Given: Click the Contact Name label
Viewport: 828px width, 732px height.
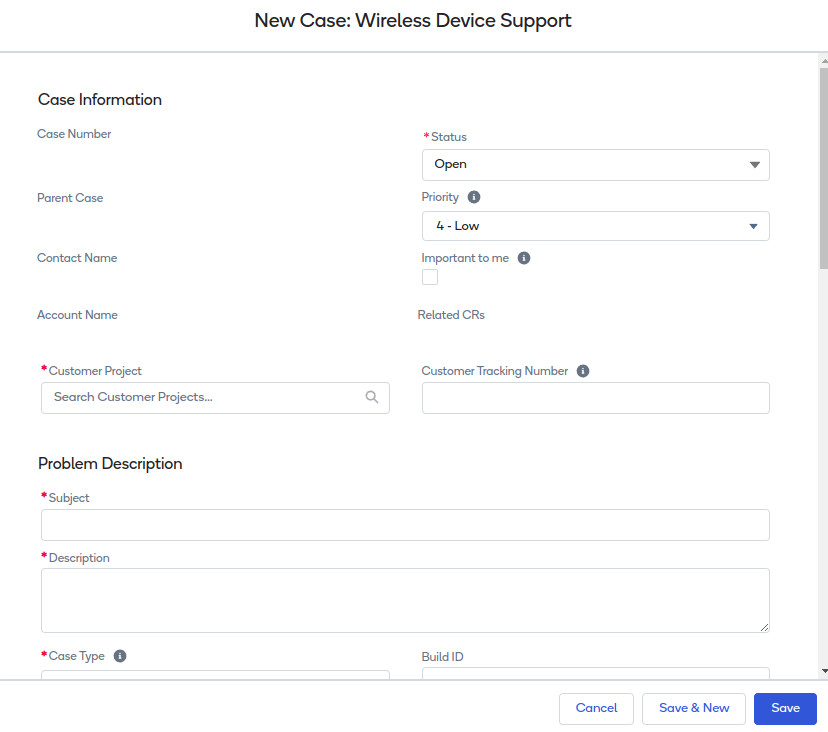Looking at the screenshot, I should 77,258.
